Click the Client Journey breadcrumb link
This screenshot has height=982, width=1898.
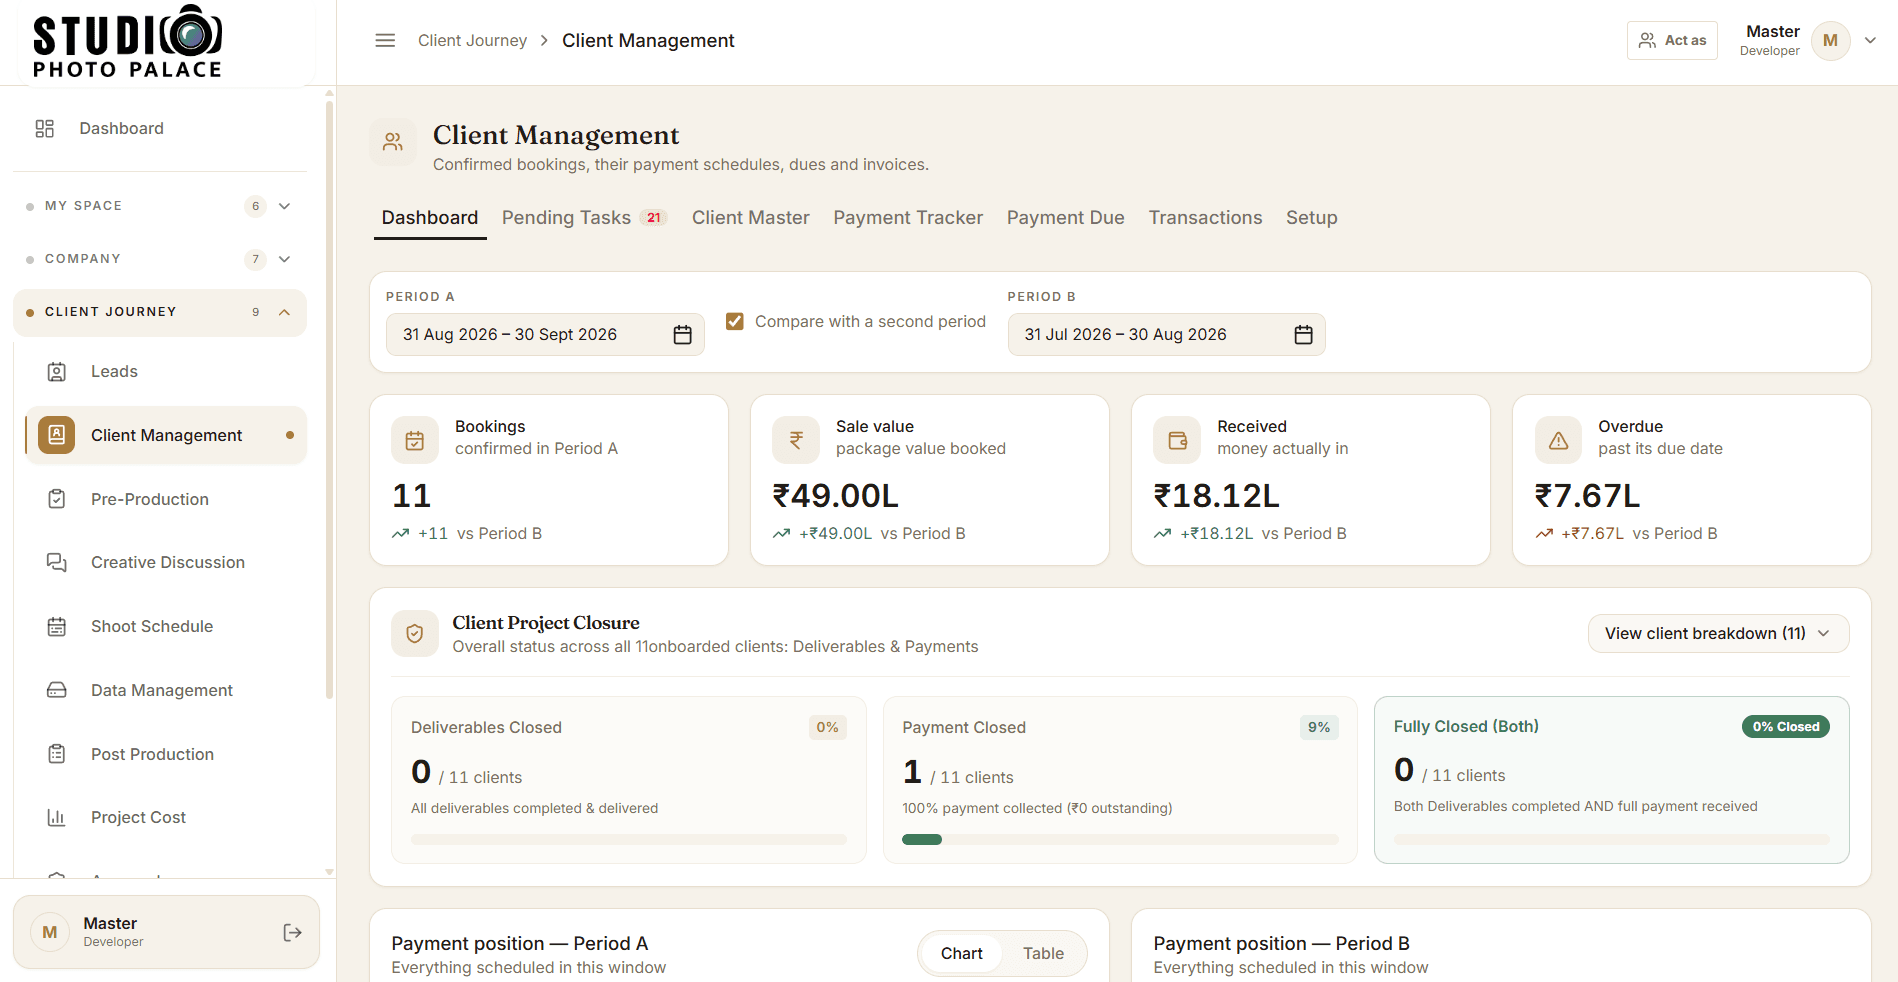(x=472, y=41)
